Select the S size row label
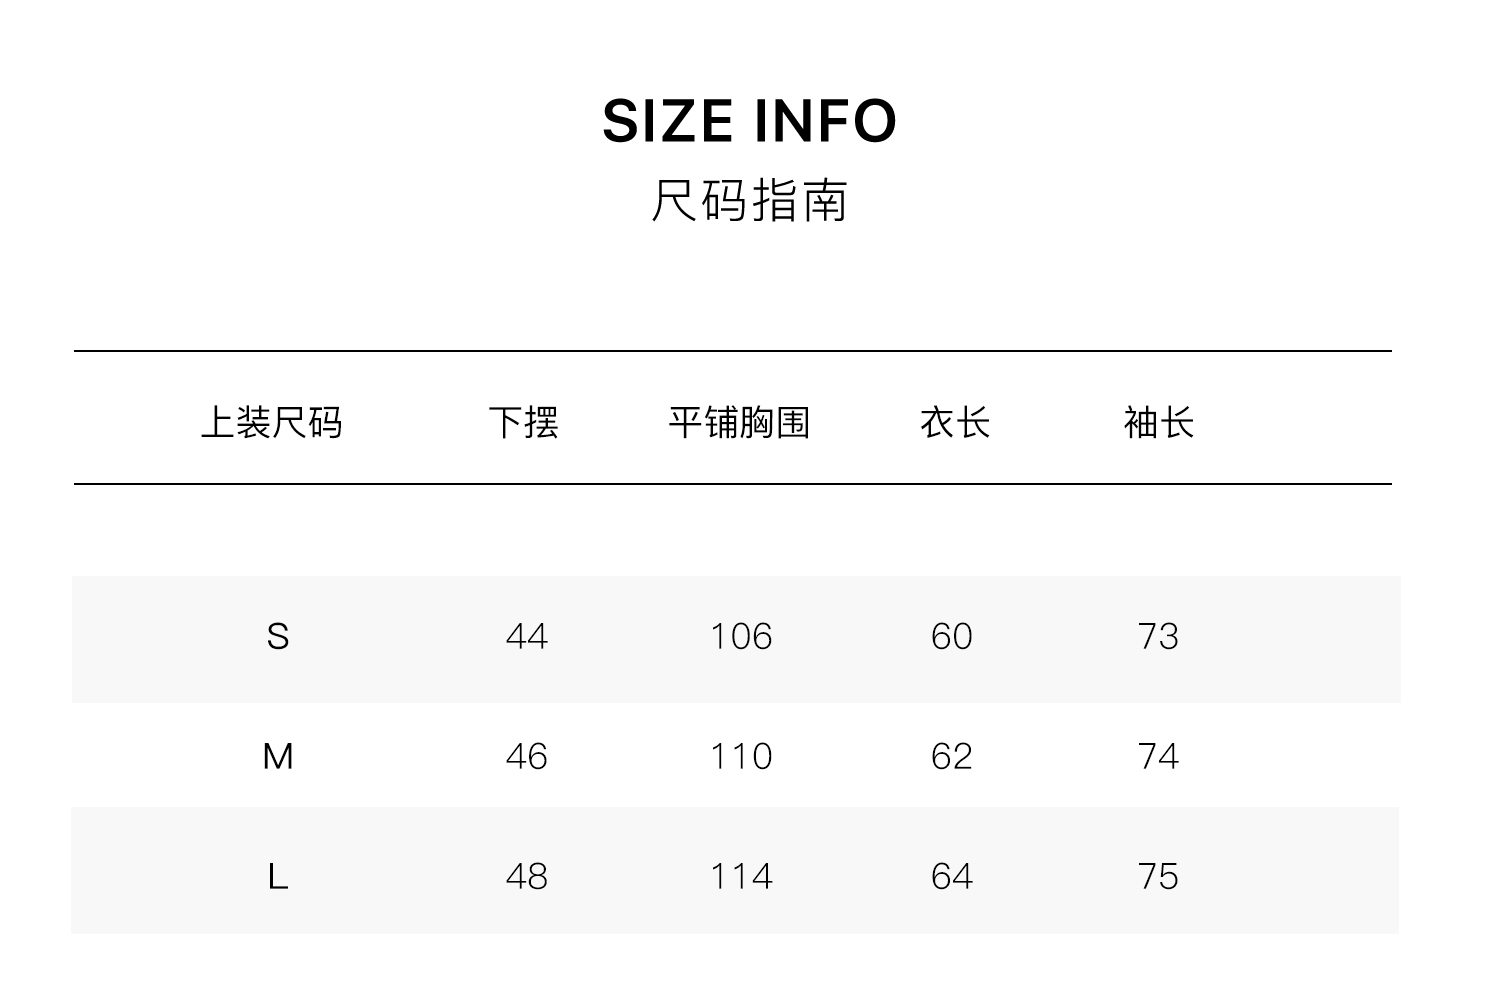This screenshot has height=998, width=1500. (x=278, y=637)
